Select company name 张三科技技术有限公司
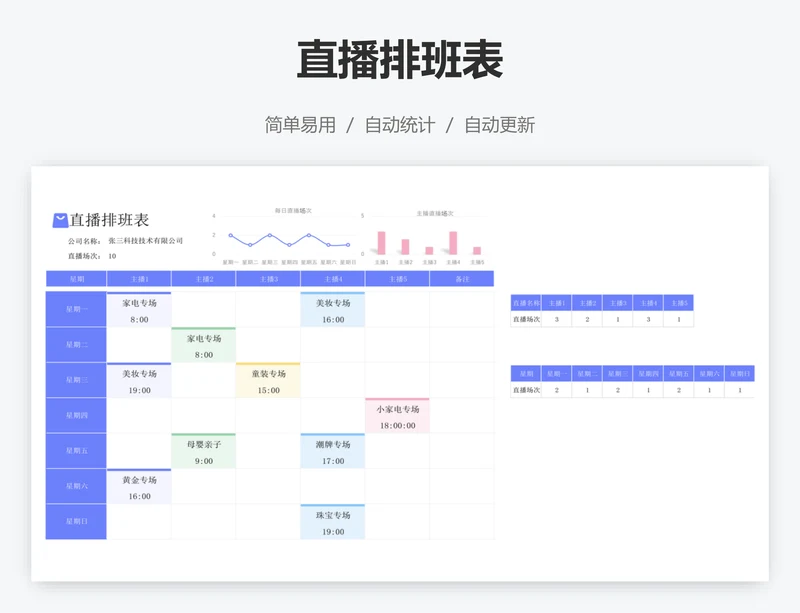The image size is (800, 613). pos(145,241)
